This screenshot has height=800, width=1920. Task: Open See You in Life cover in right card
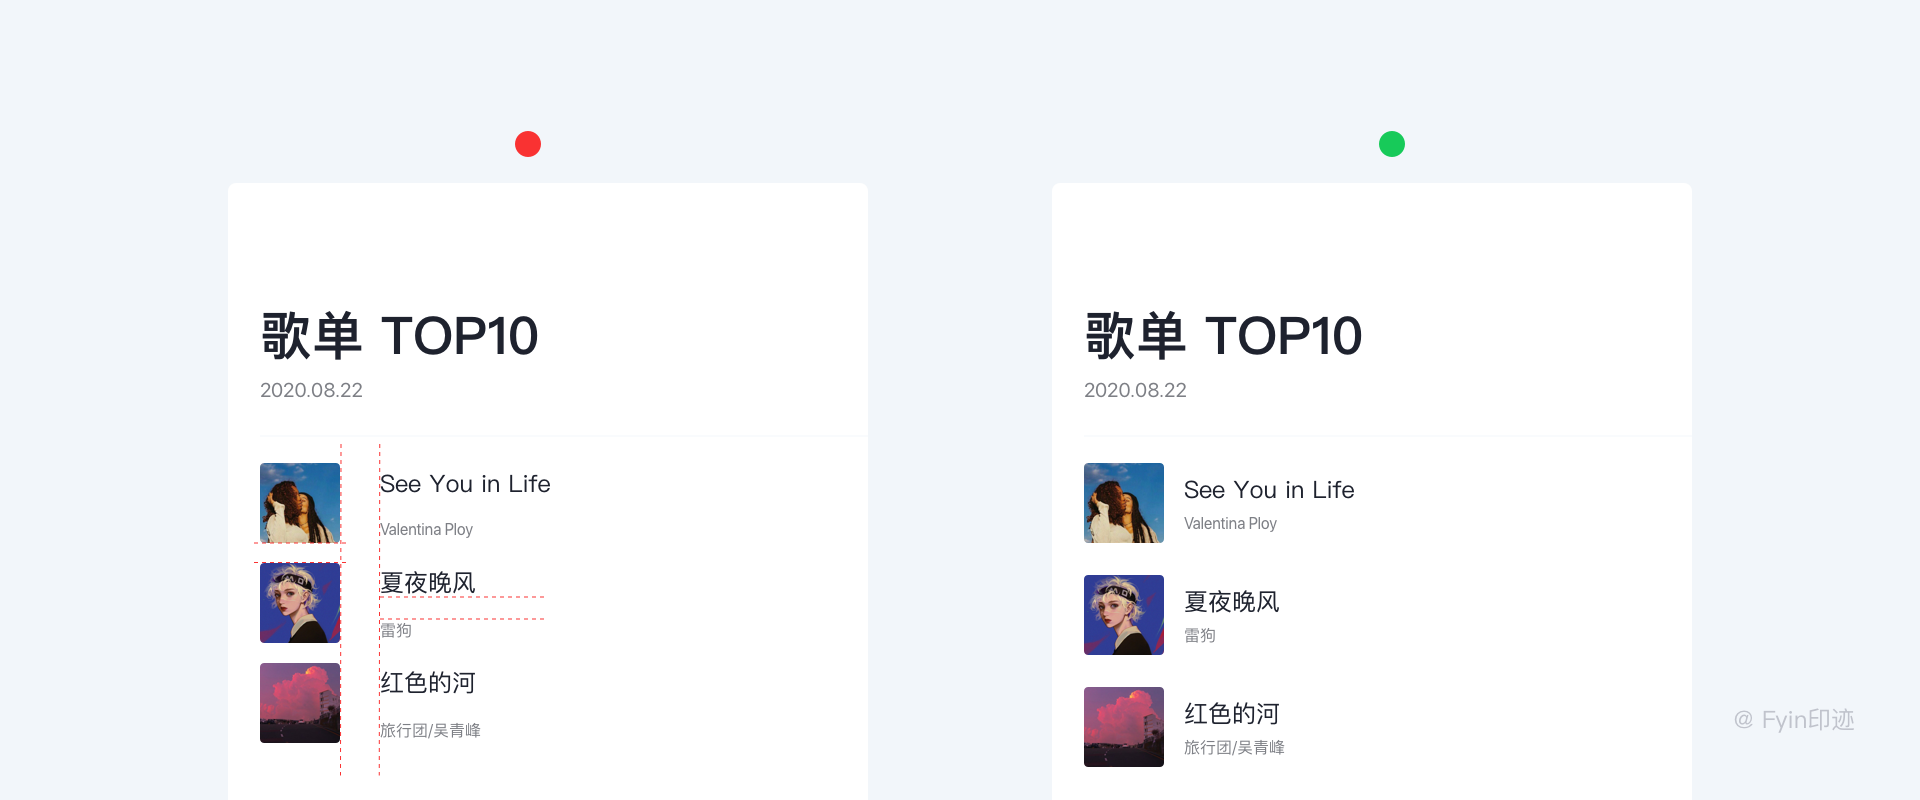tap(1124, 503)
